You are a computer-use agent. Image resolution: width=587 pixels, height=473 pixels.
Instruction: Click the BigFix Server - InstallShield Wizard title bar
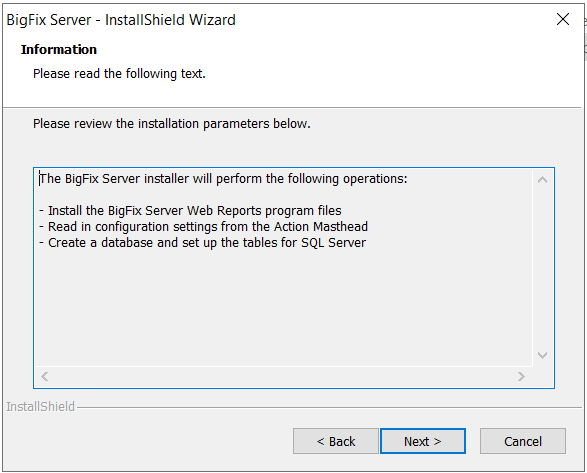pos(277,19)
